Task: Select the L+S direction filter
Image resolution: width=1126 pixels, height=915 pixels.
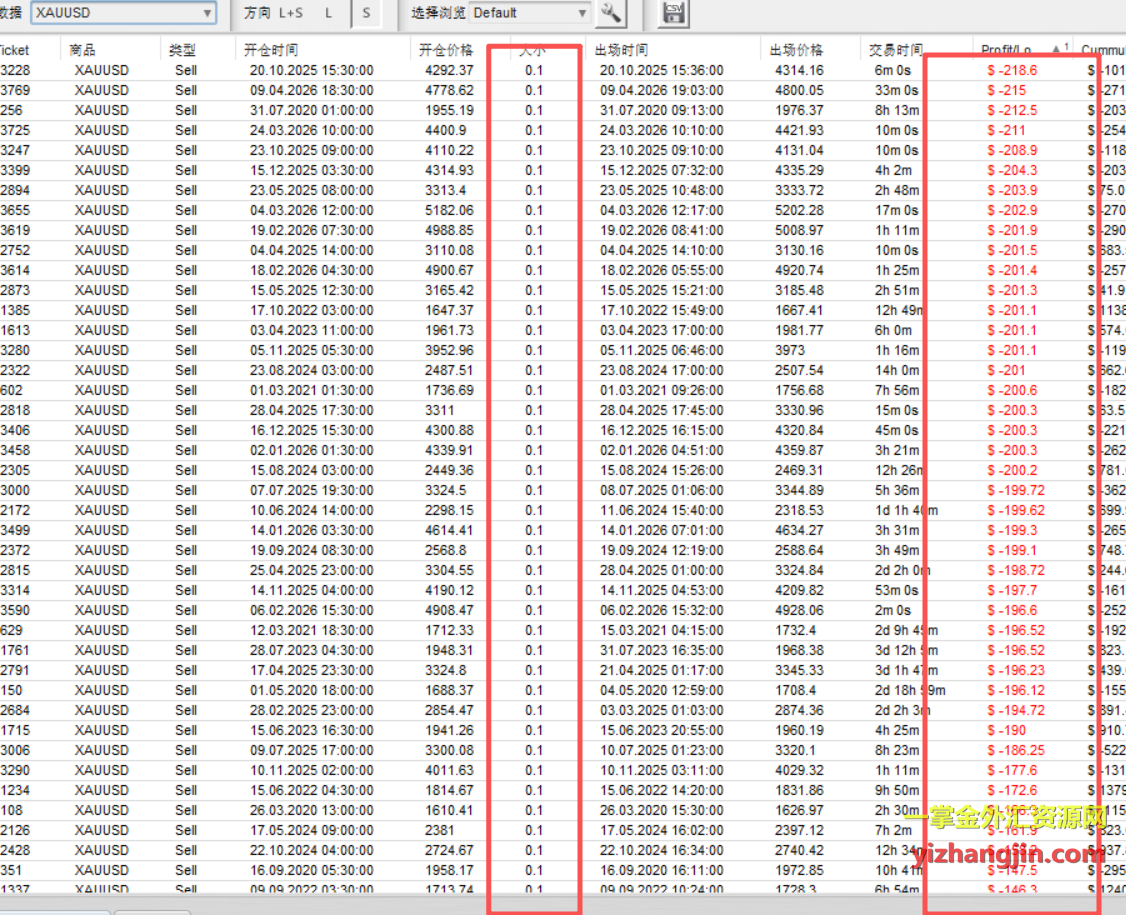Action: tap(290, 13)
